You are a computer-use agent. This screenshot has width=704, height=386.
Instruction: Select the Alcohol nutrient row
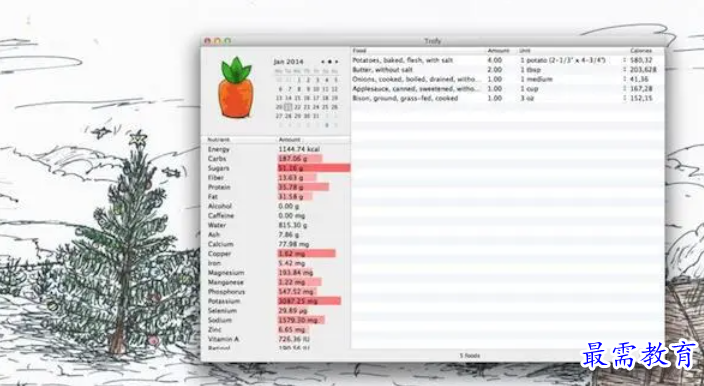click(x=276, y=206)
